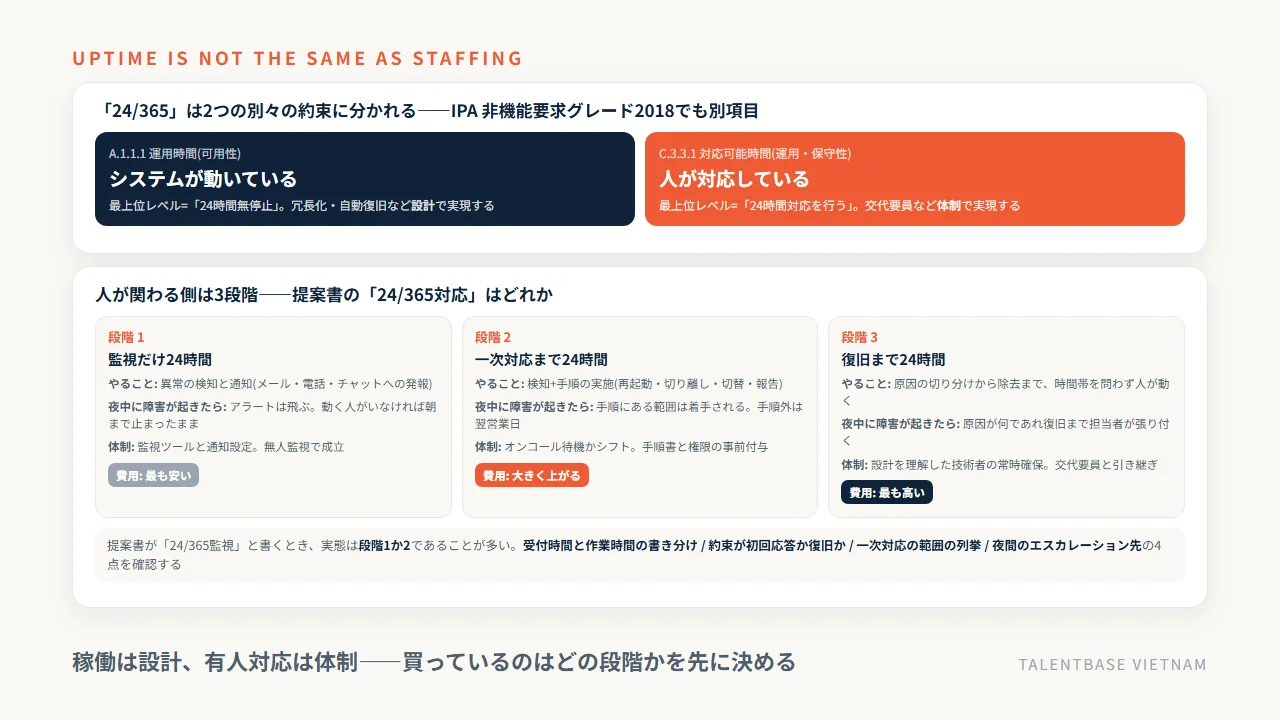Select the line '原因が何であれ復旧まで担当者が張り付'
The height and width of the screenshot is (720, 1280).
click(1066, 424)
